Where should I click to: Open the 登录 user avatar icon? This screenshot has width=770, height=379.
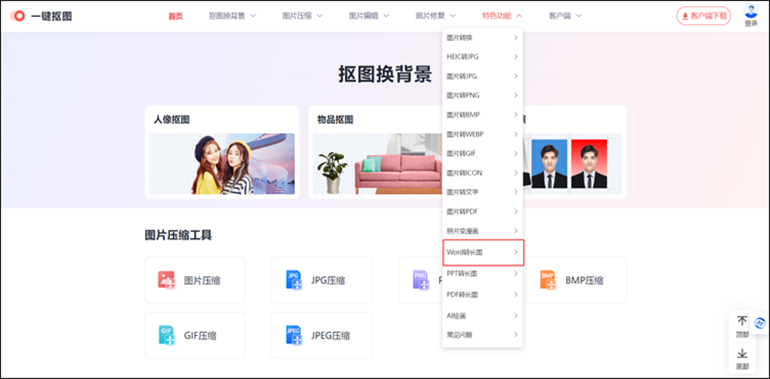pyautogui.click(x=751, y=11)
